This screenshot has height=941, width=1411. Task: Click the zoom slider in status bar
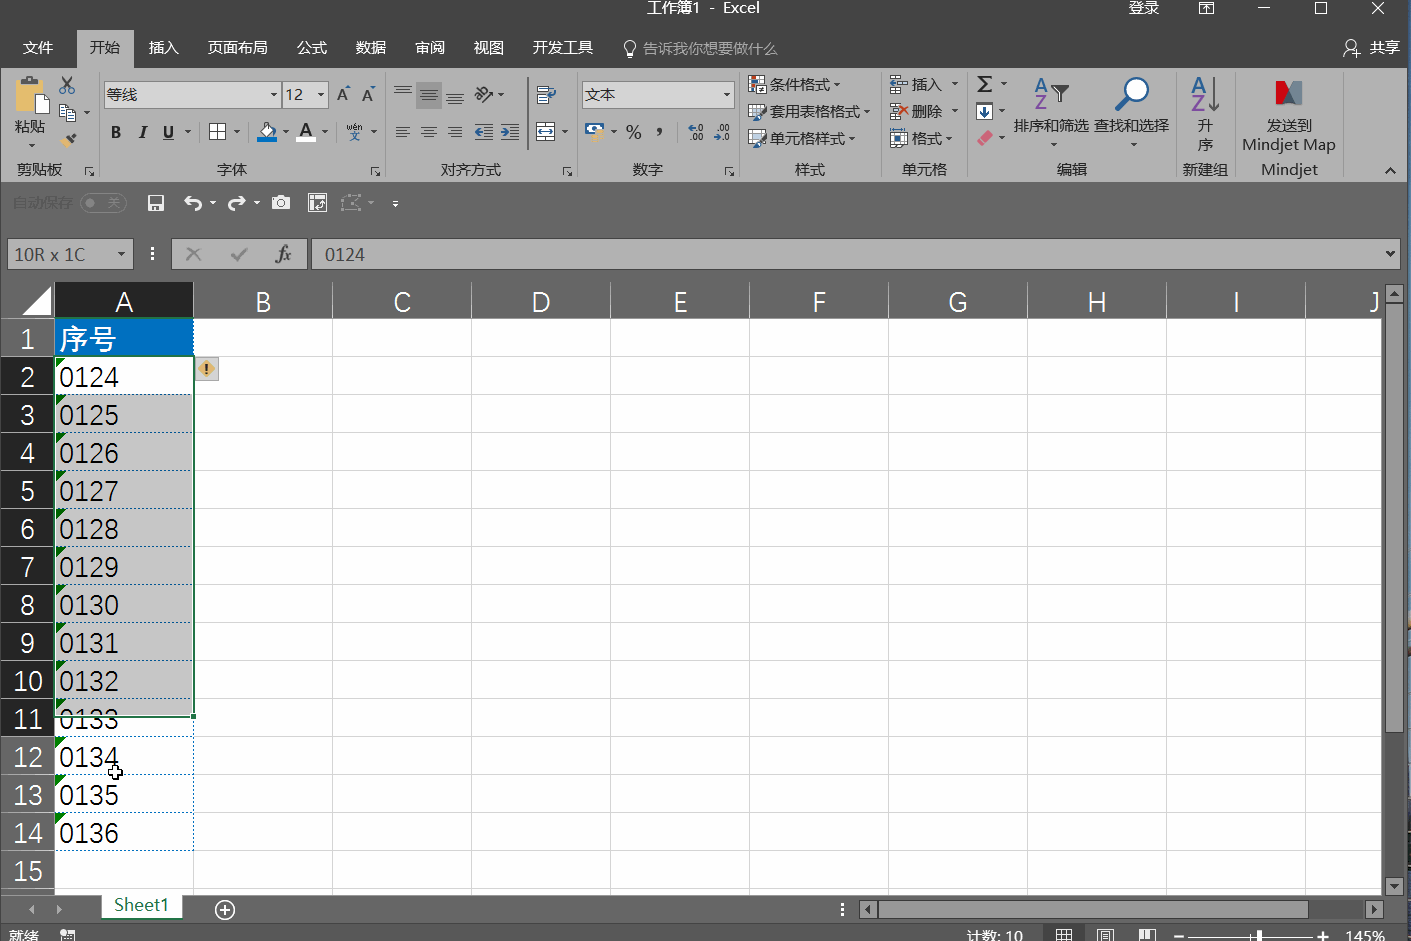coord(1259,935)
